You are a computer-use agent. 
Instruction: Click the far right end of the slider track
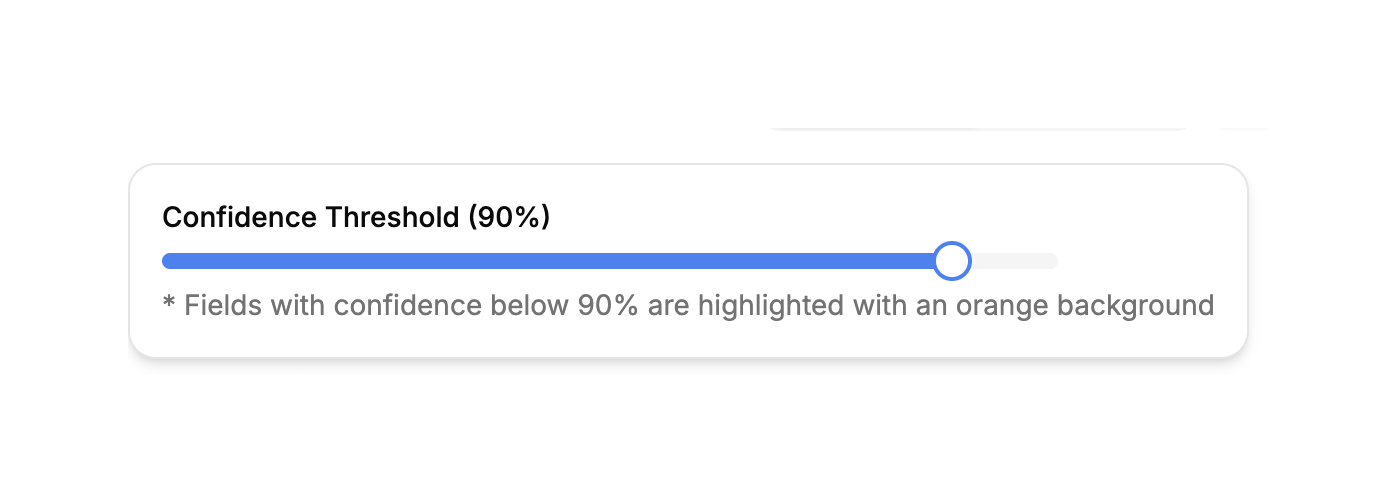(1053, 261)
